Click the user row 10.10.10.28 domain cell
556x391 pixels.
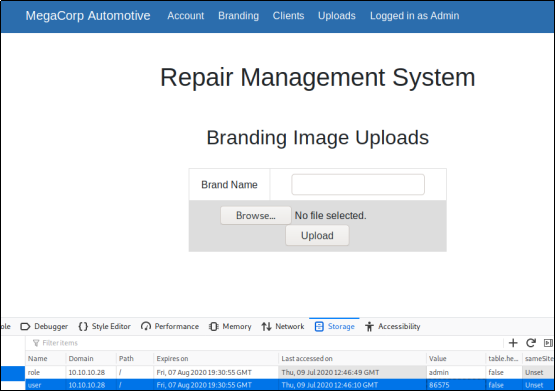(x=91, y=385)
